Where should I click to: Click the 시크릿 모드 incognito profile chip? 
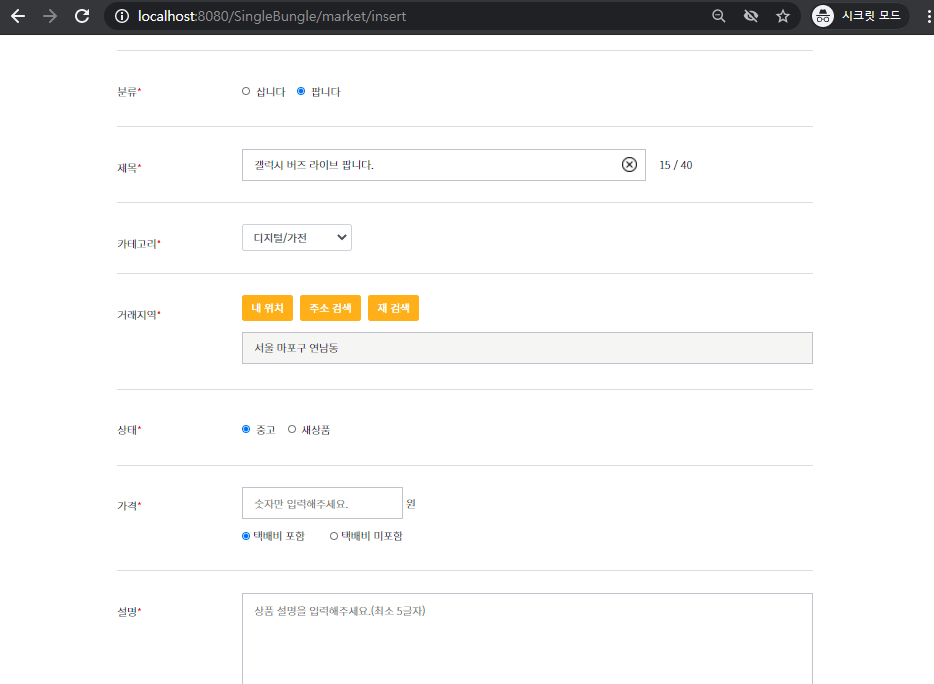point(862,16)
